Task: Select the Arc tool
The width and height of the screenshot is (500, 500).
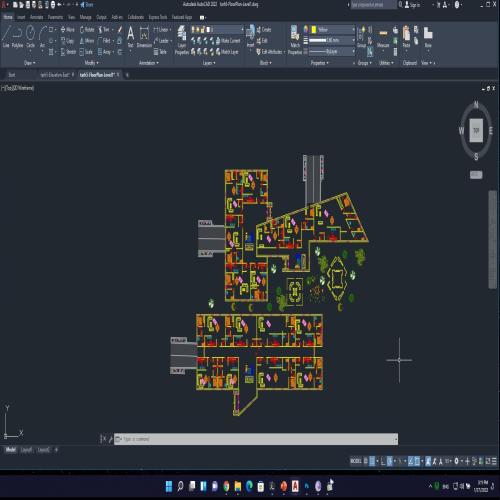Action: tap(42, 36)
